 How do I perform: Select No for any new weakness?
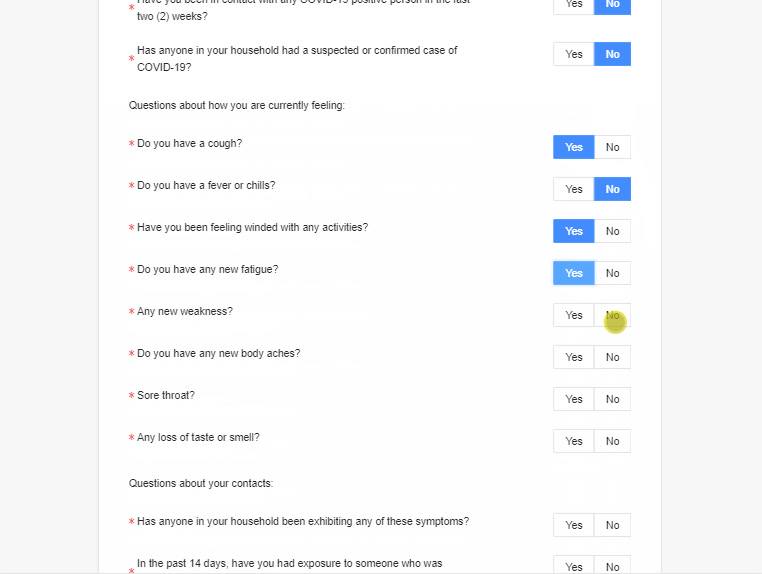tap(612, 315)
